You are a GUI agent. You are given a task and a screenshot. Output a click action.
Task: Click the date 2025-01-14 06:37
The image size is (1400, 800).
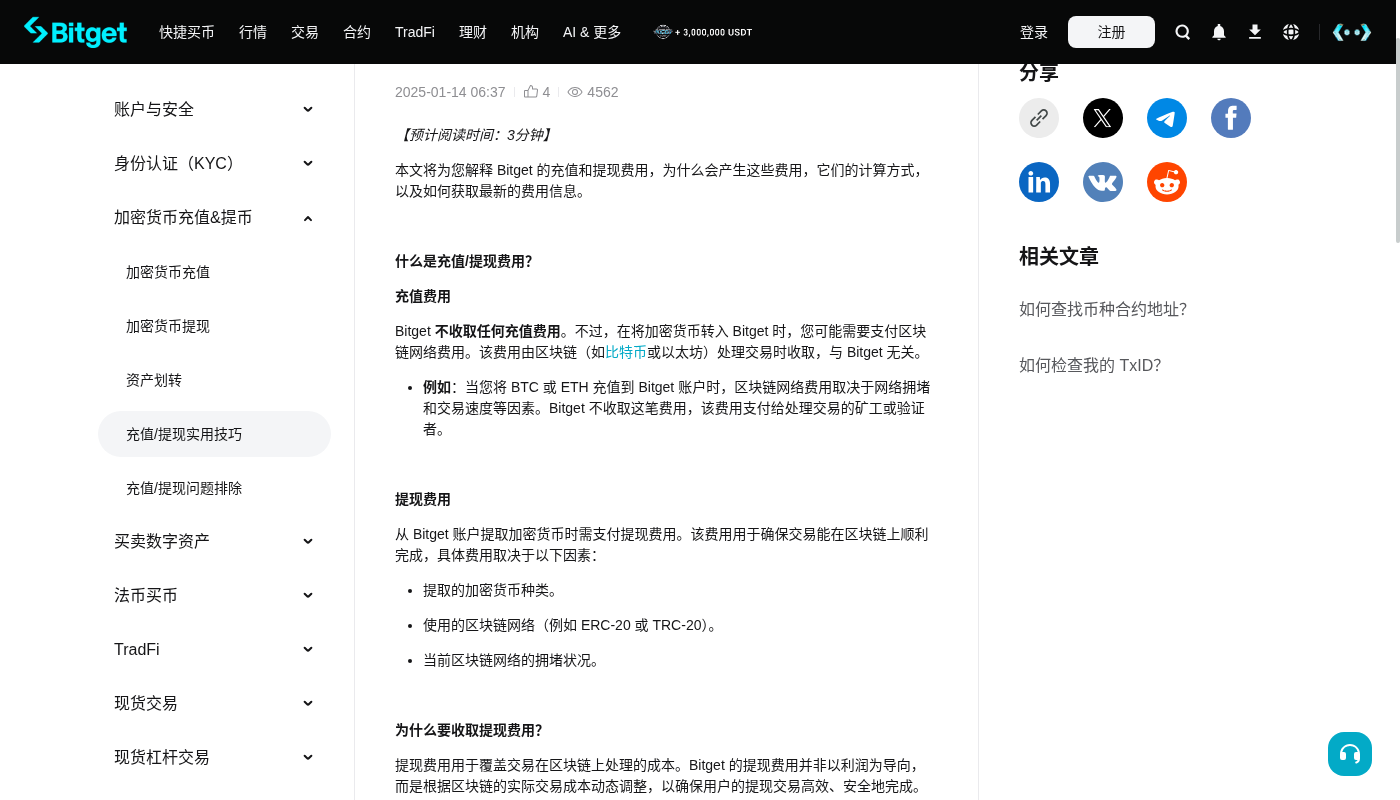coord(450,92)
